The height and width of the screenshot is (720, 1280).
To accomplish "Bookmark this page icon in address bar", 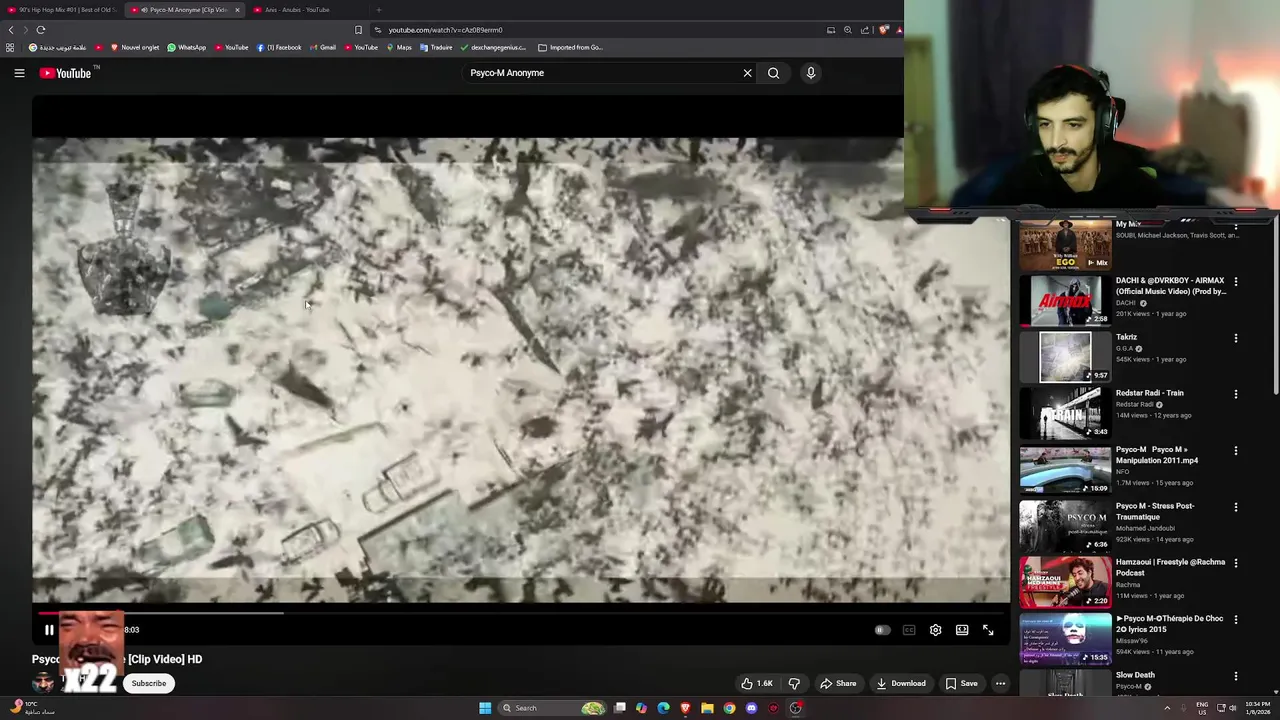I will point(358,30).
